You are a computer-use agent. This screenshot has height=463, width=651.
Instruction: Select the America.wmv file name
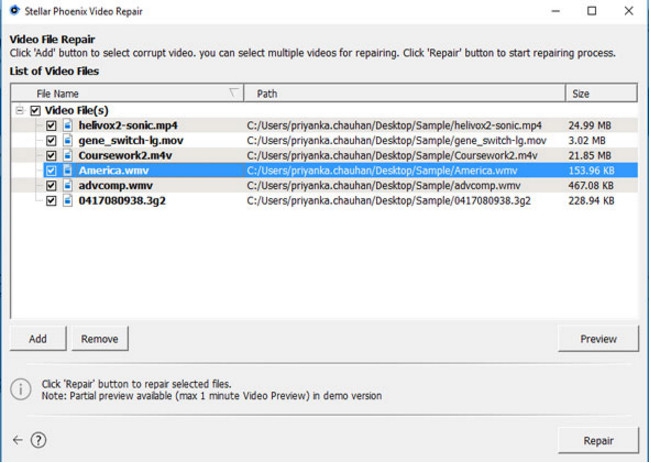pyautogui.click(x=113, y=170)
